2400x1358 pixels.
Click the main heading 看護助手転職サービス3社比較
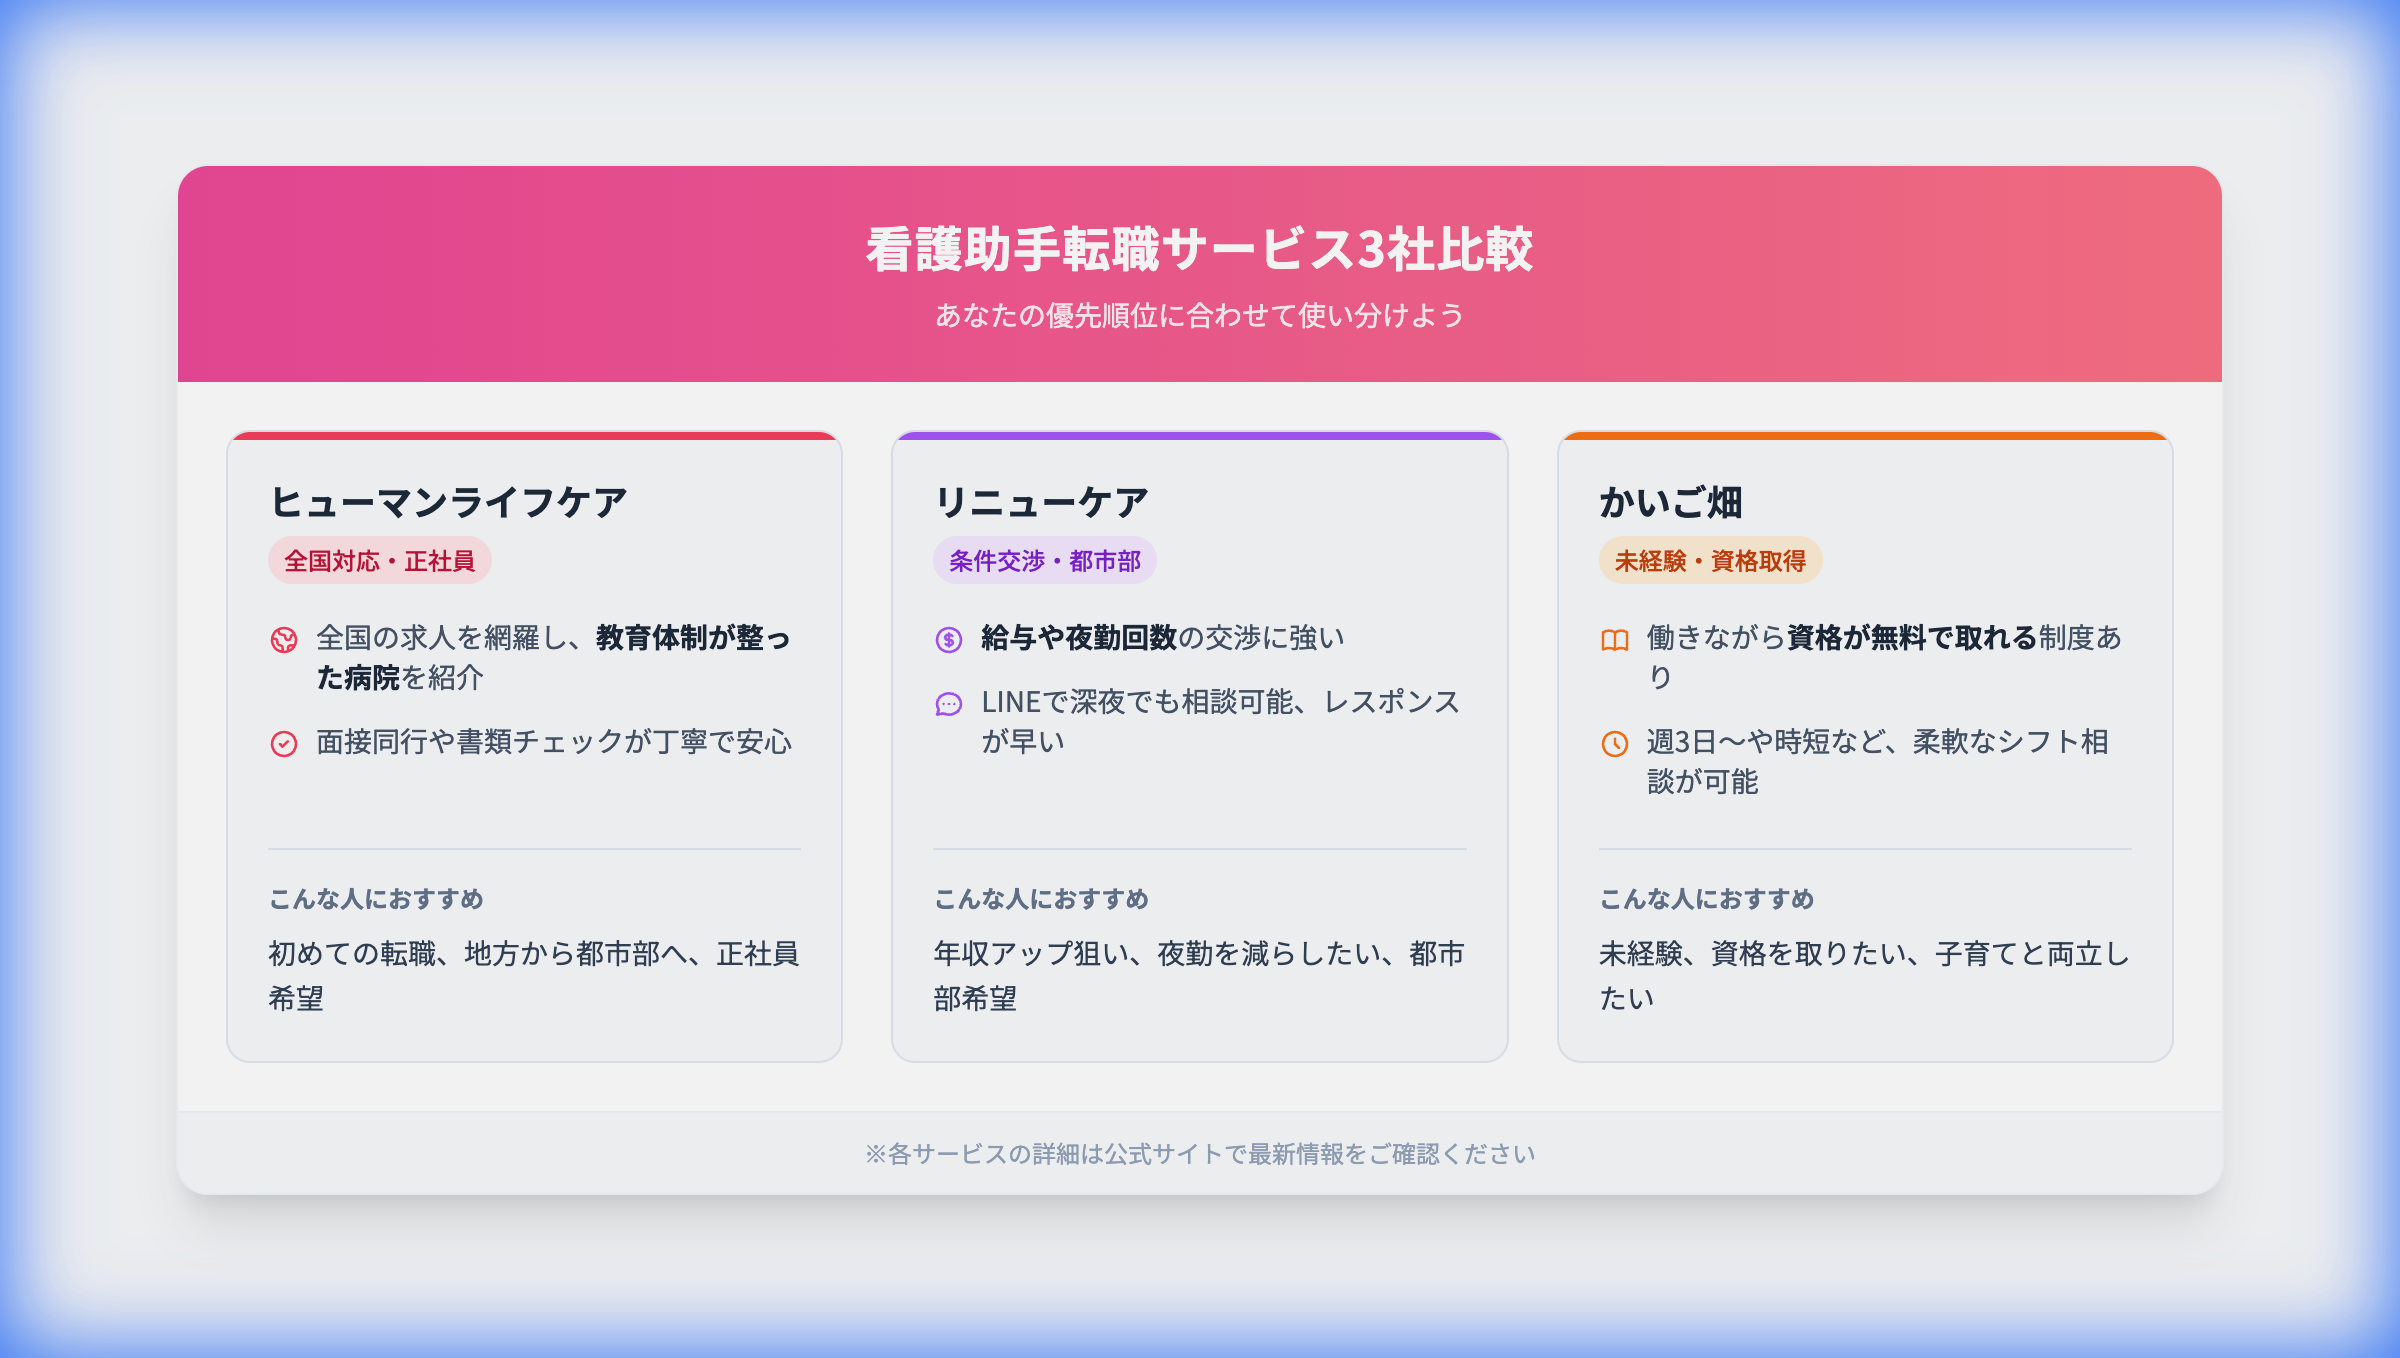tap(1200, 249)
